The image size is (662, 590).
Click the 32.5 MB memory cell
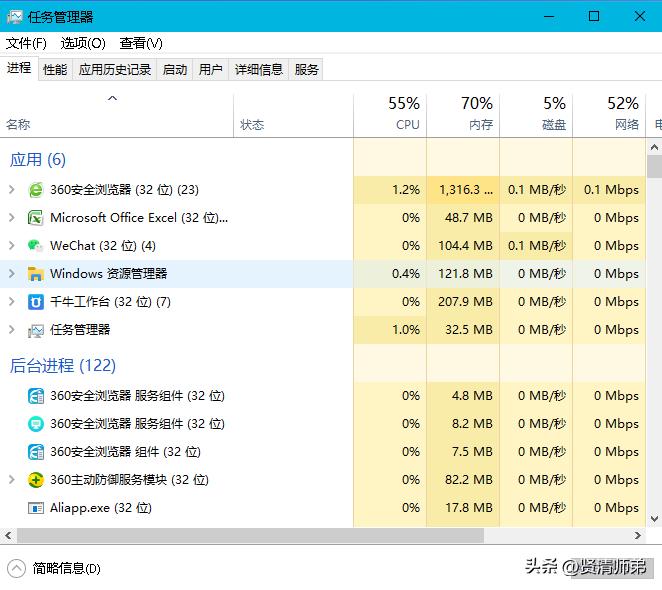pyautogui.click(x=463, y=330)
